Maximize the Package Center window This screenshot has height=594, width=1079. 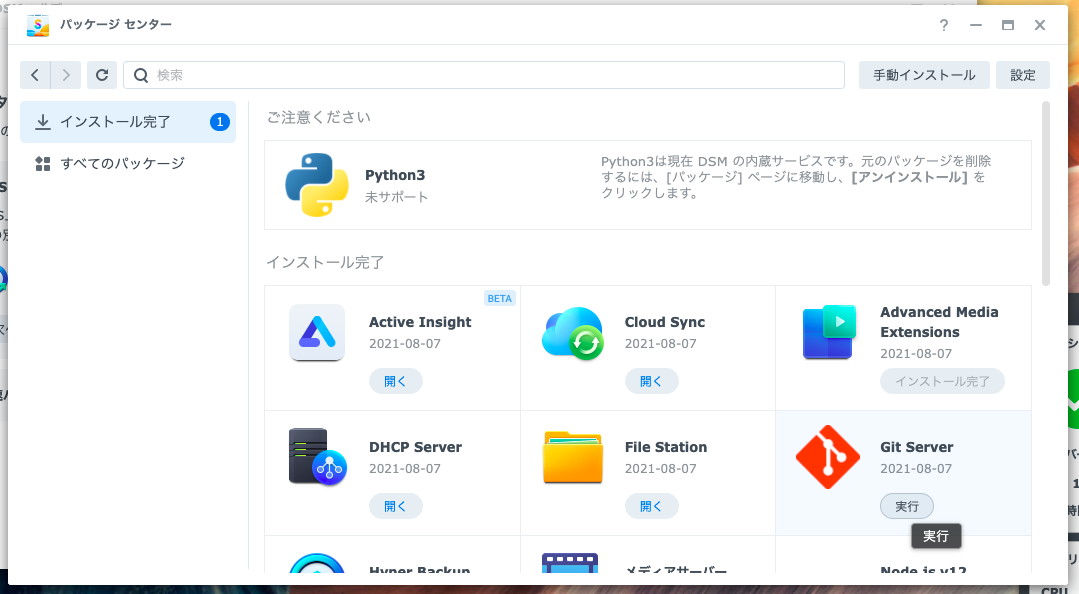[x=1008, y=25]
